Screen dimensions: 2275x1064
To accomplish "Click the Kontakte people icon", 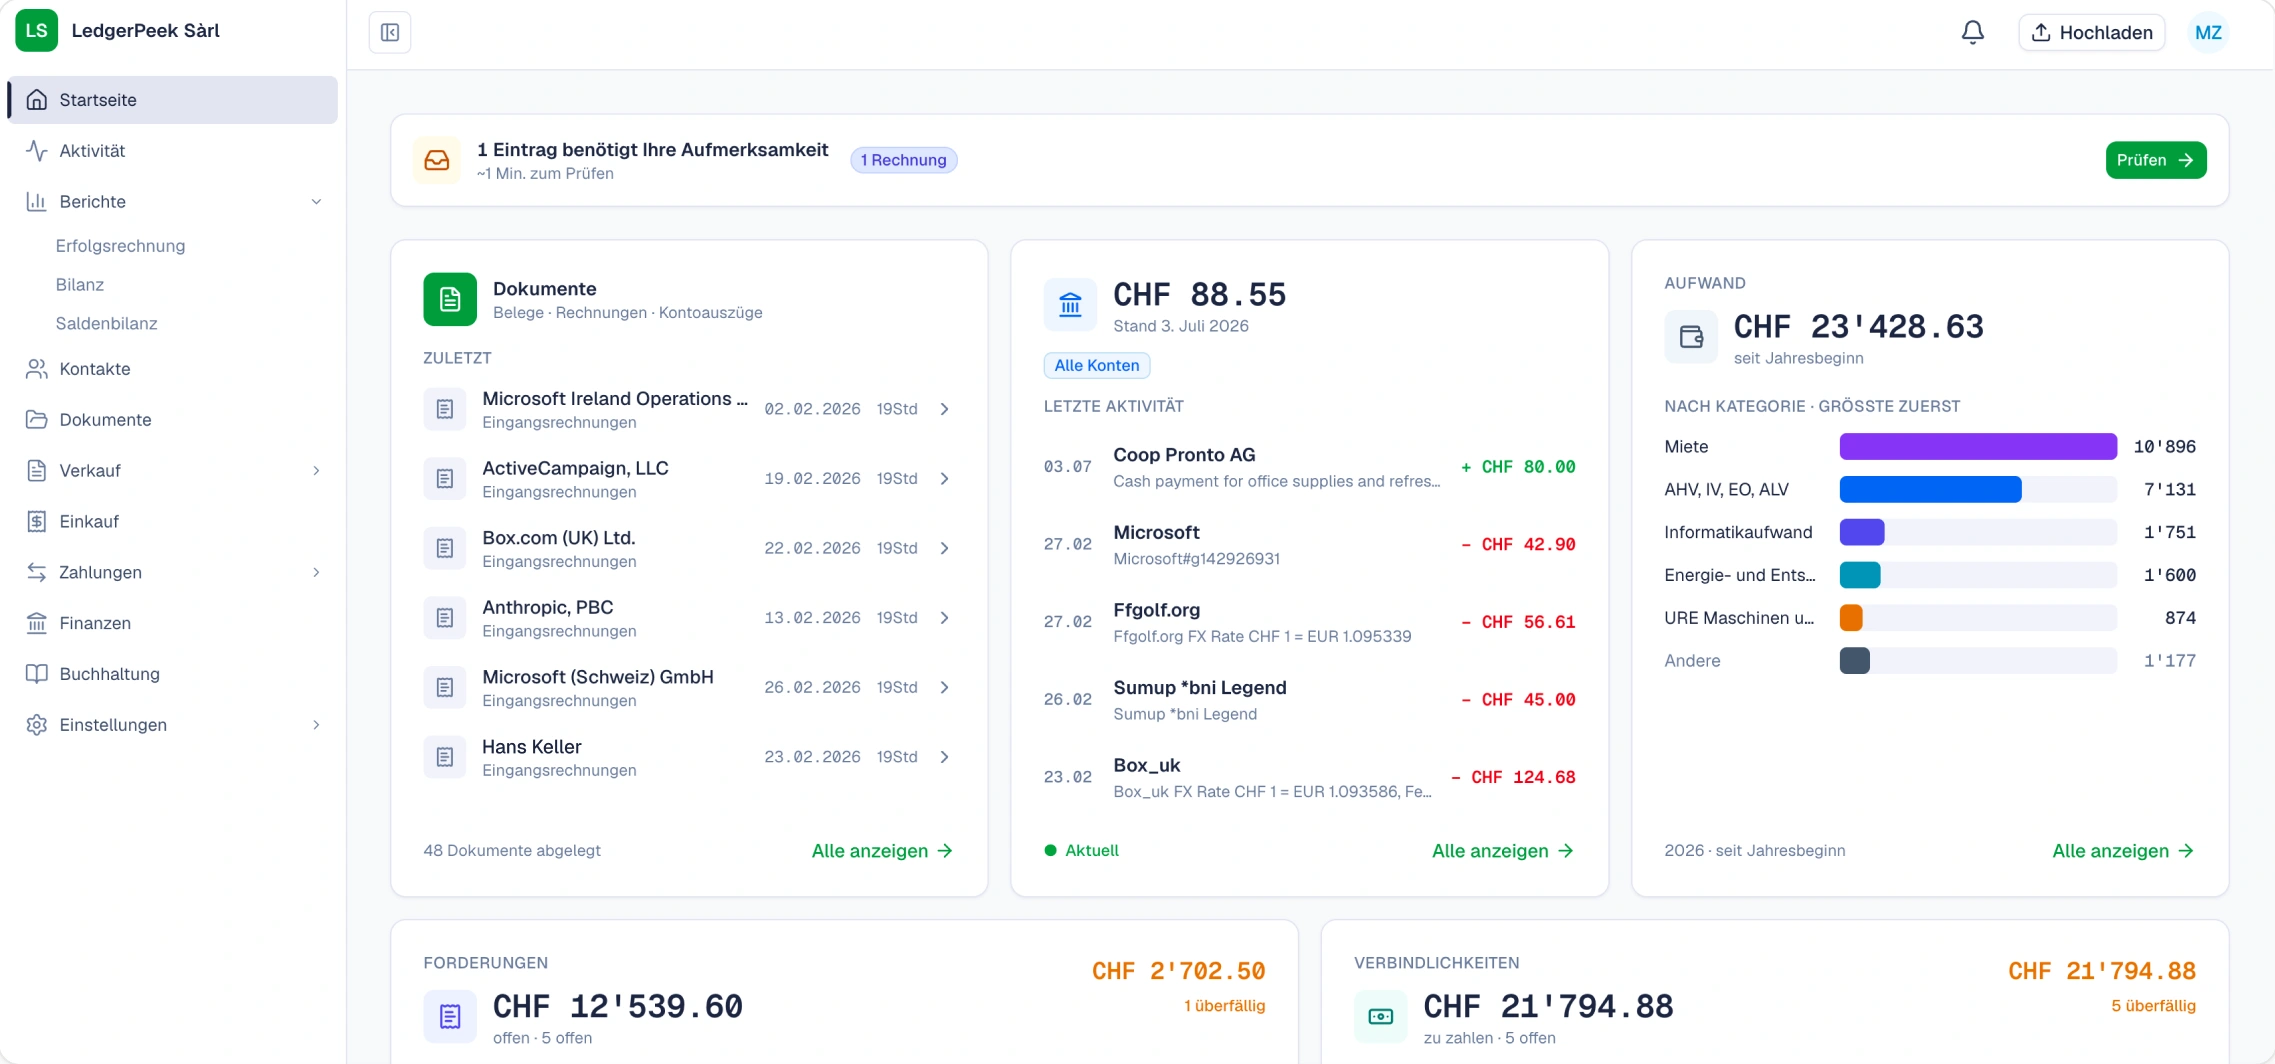I will [x=37, y=369].
